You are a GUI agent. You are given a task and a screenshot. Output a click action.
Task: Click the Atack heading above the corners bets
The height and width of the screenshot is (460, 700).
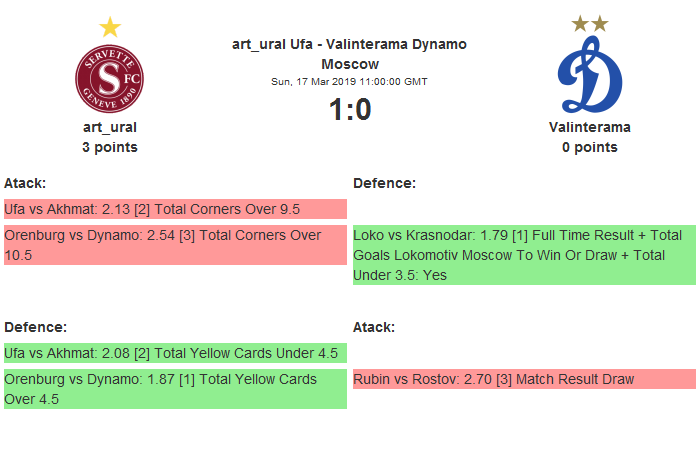pyautogui.click(x=25, y=183)
